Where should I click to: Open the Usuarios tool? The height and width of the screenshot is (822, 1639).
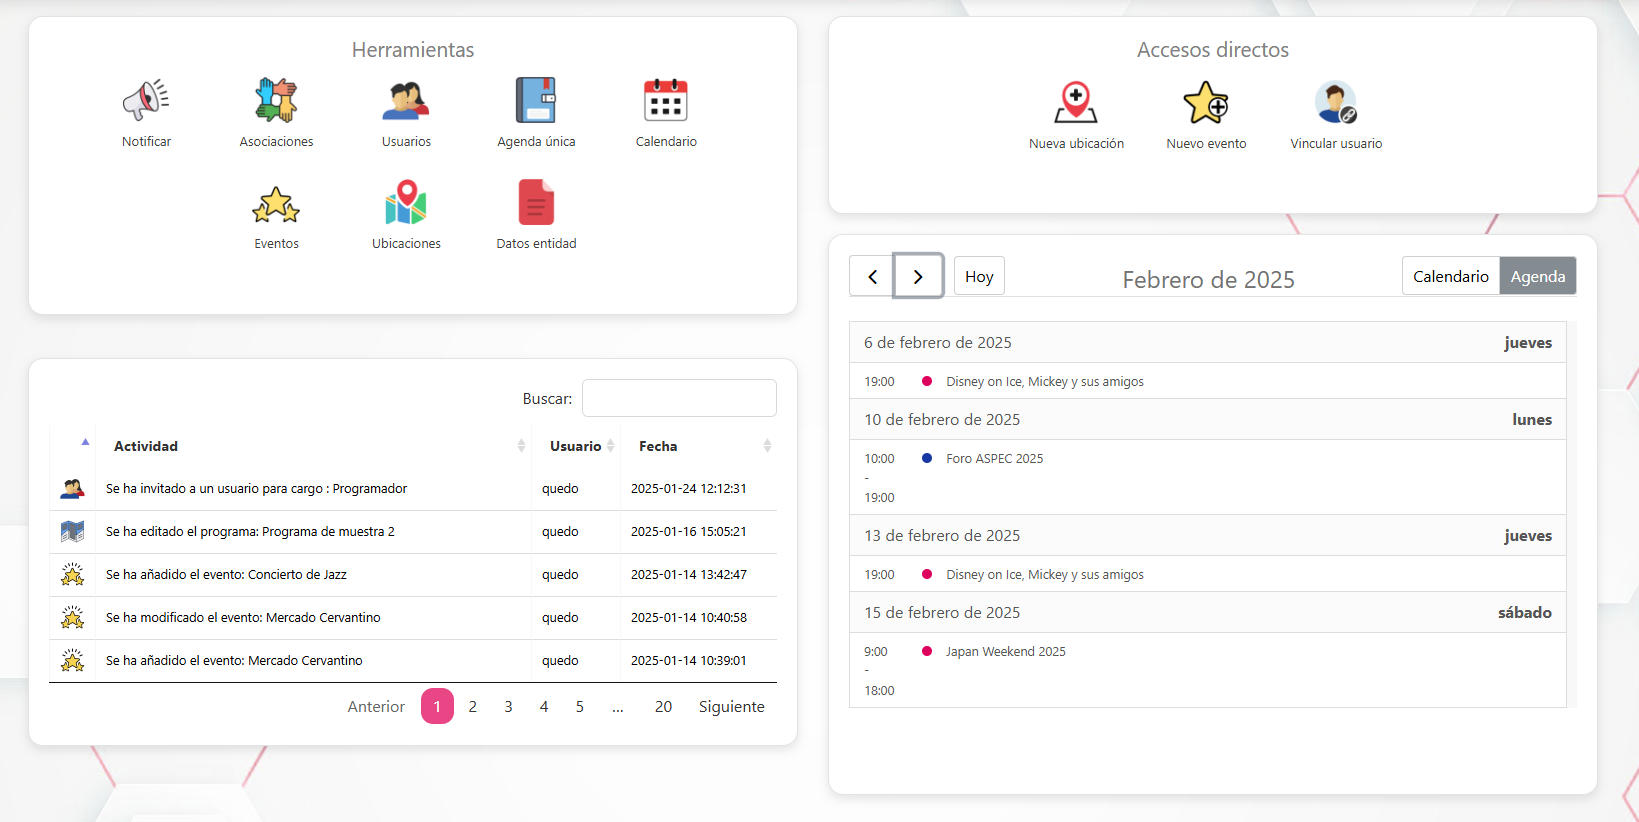(406, 101)
